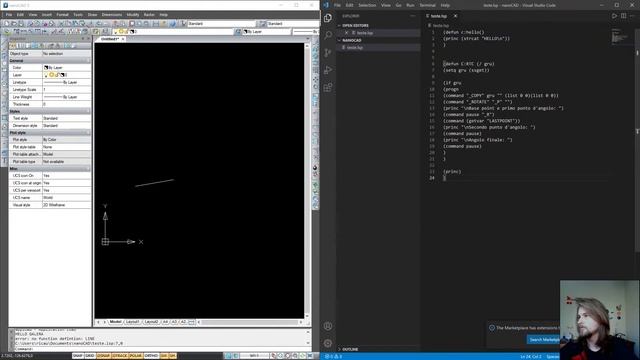Click the Layers manager icon in nanoCAD

click(96, 31)
